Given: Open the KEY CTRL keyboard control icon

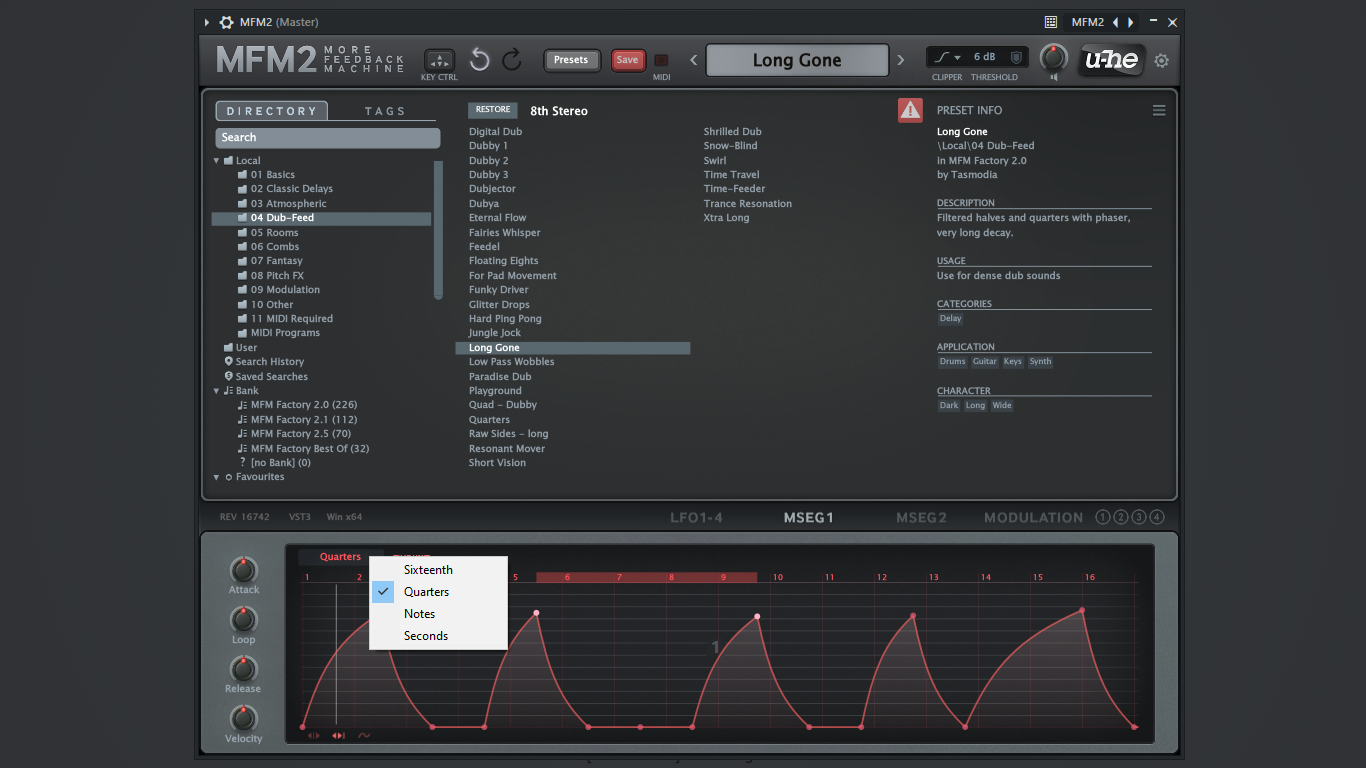Looking at the screenshot, I should (x=439, y=60).
